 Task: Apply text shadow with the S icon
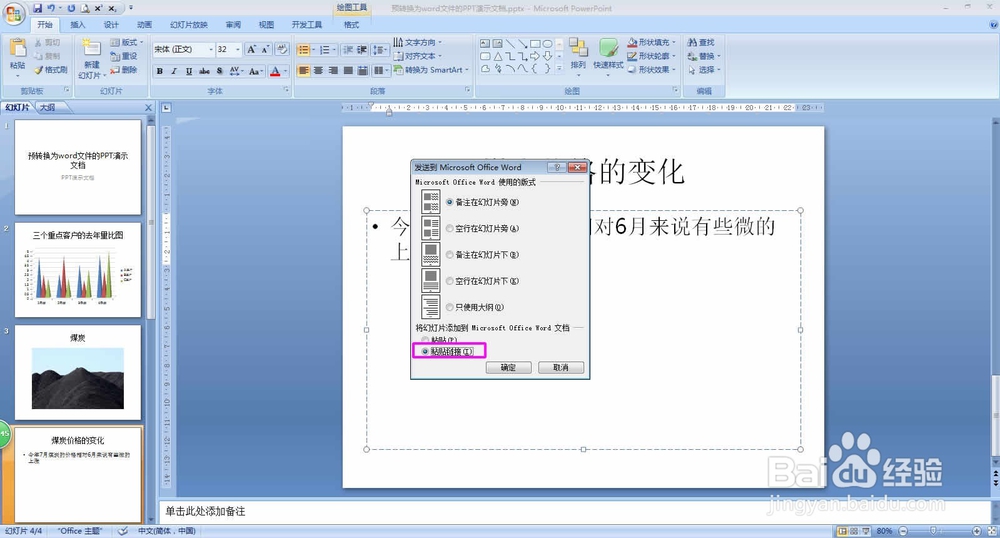[219, 71]
